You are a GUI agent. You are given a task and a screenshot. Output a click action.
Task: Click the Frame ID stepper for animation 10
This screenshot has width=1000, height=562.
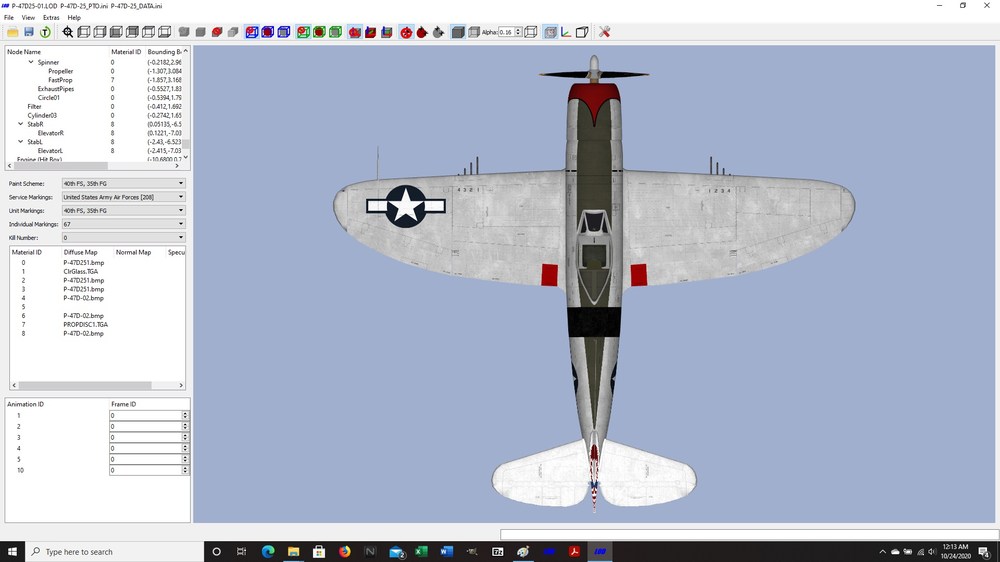click(185, 470)
